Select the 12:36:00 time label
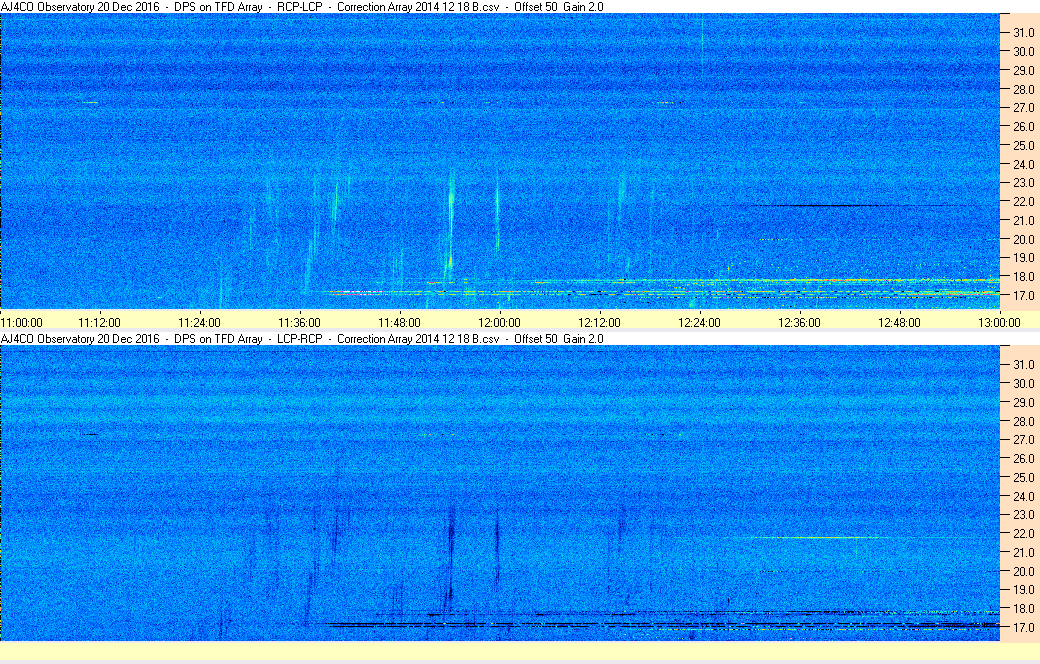 [x=799, y=323]
